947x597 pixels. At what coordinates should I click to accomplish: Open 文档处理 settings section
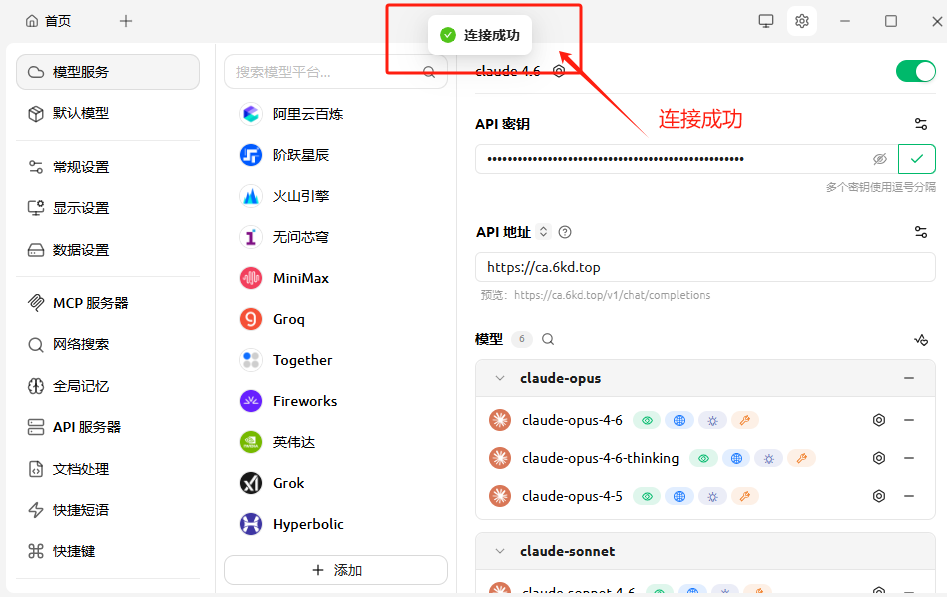pos(108,468)
